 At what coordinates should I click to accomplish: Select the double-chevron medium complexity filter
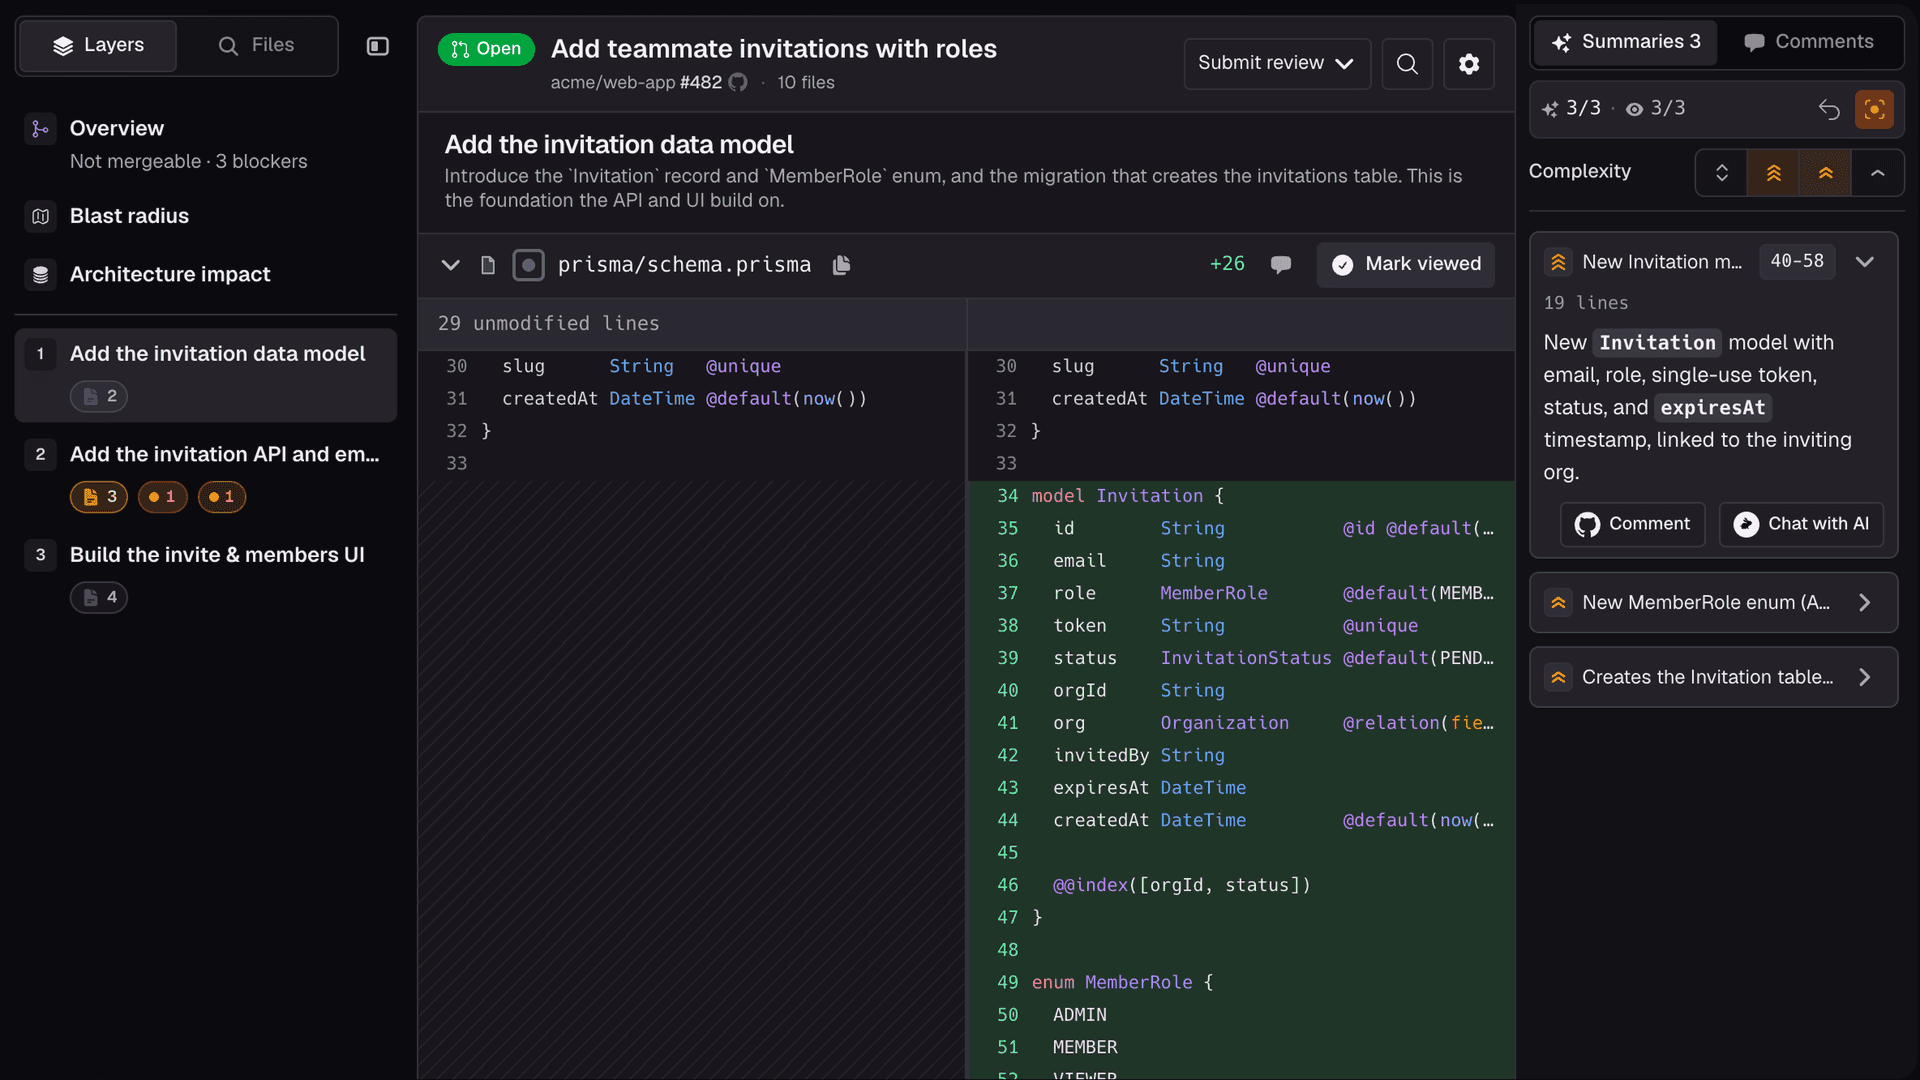tap(1825, 173)
